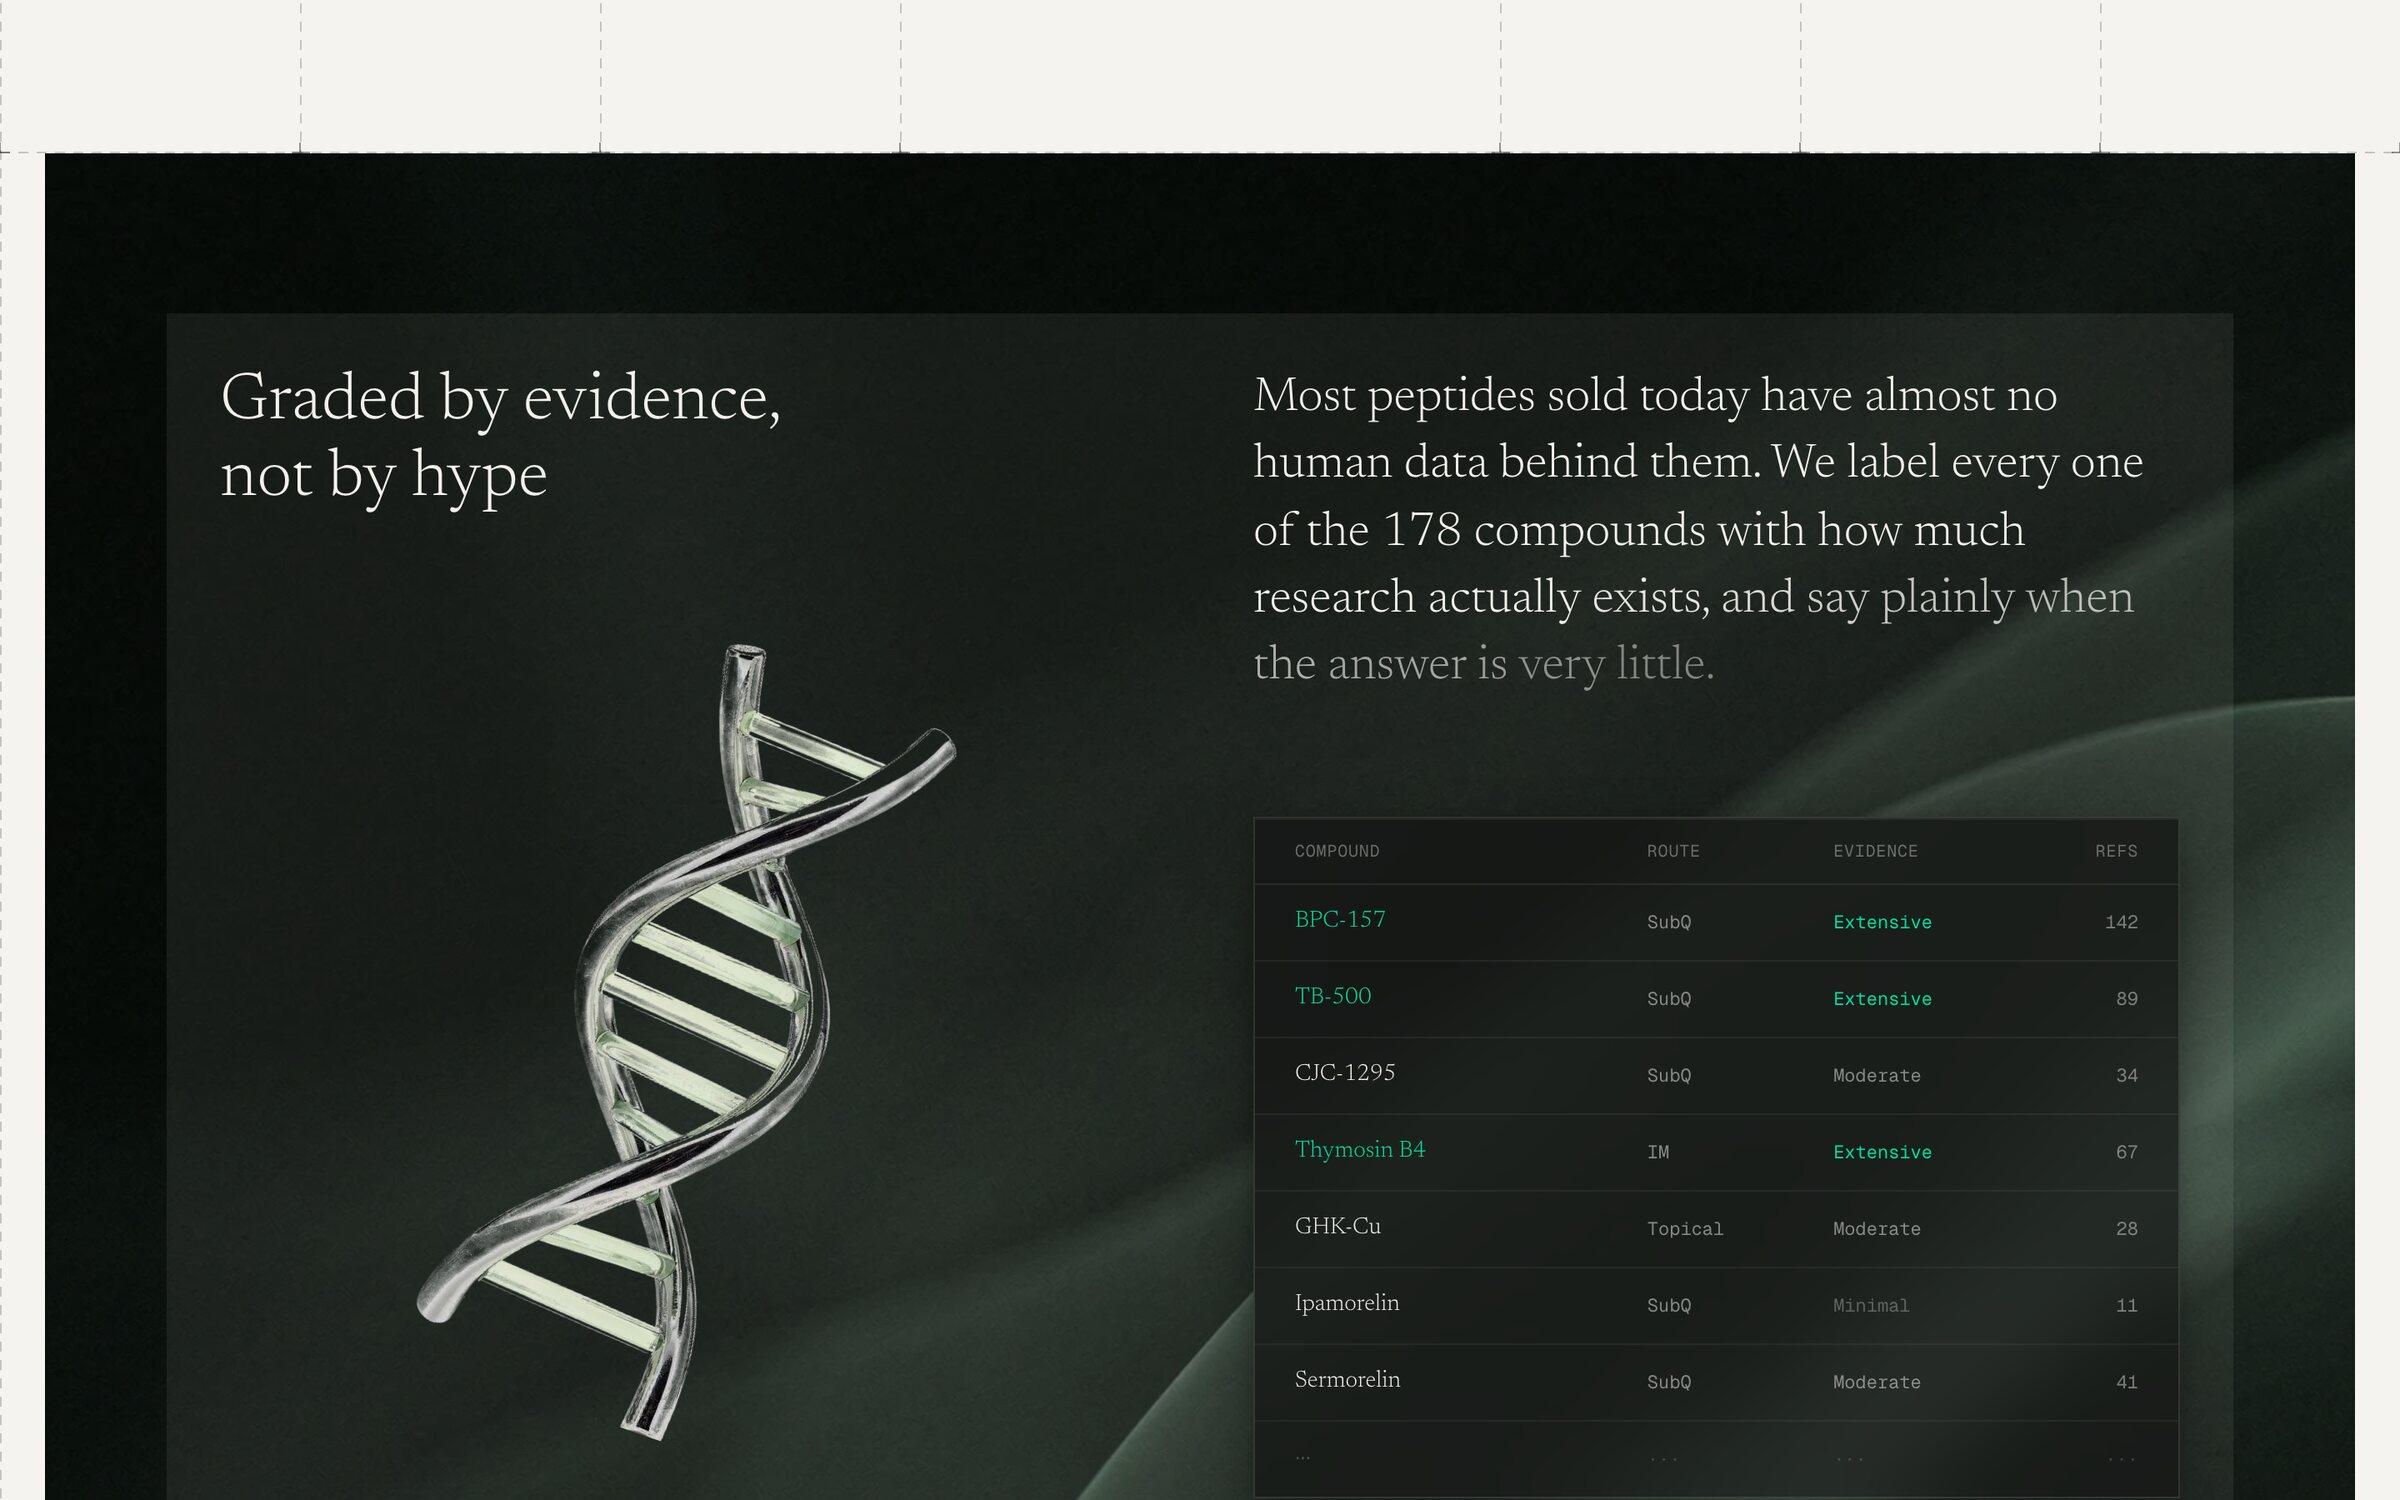Click the 11 refs count
2400x1500 pixels.
(2127, 1306)
